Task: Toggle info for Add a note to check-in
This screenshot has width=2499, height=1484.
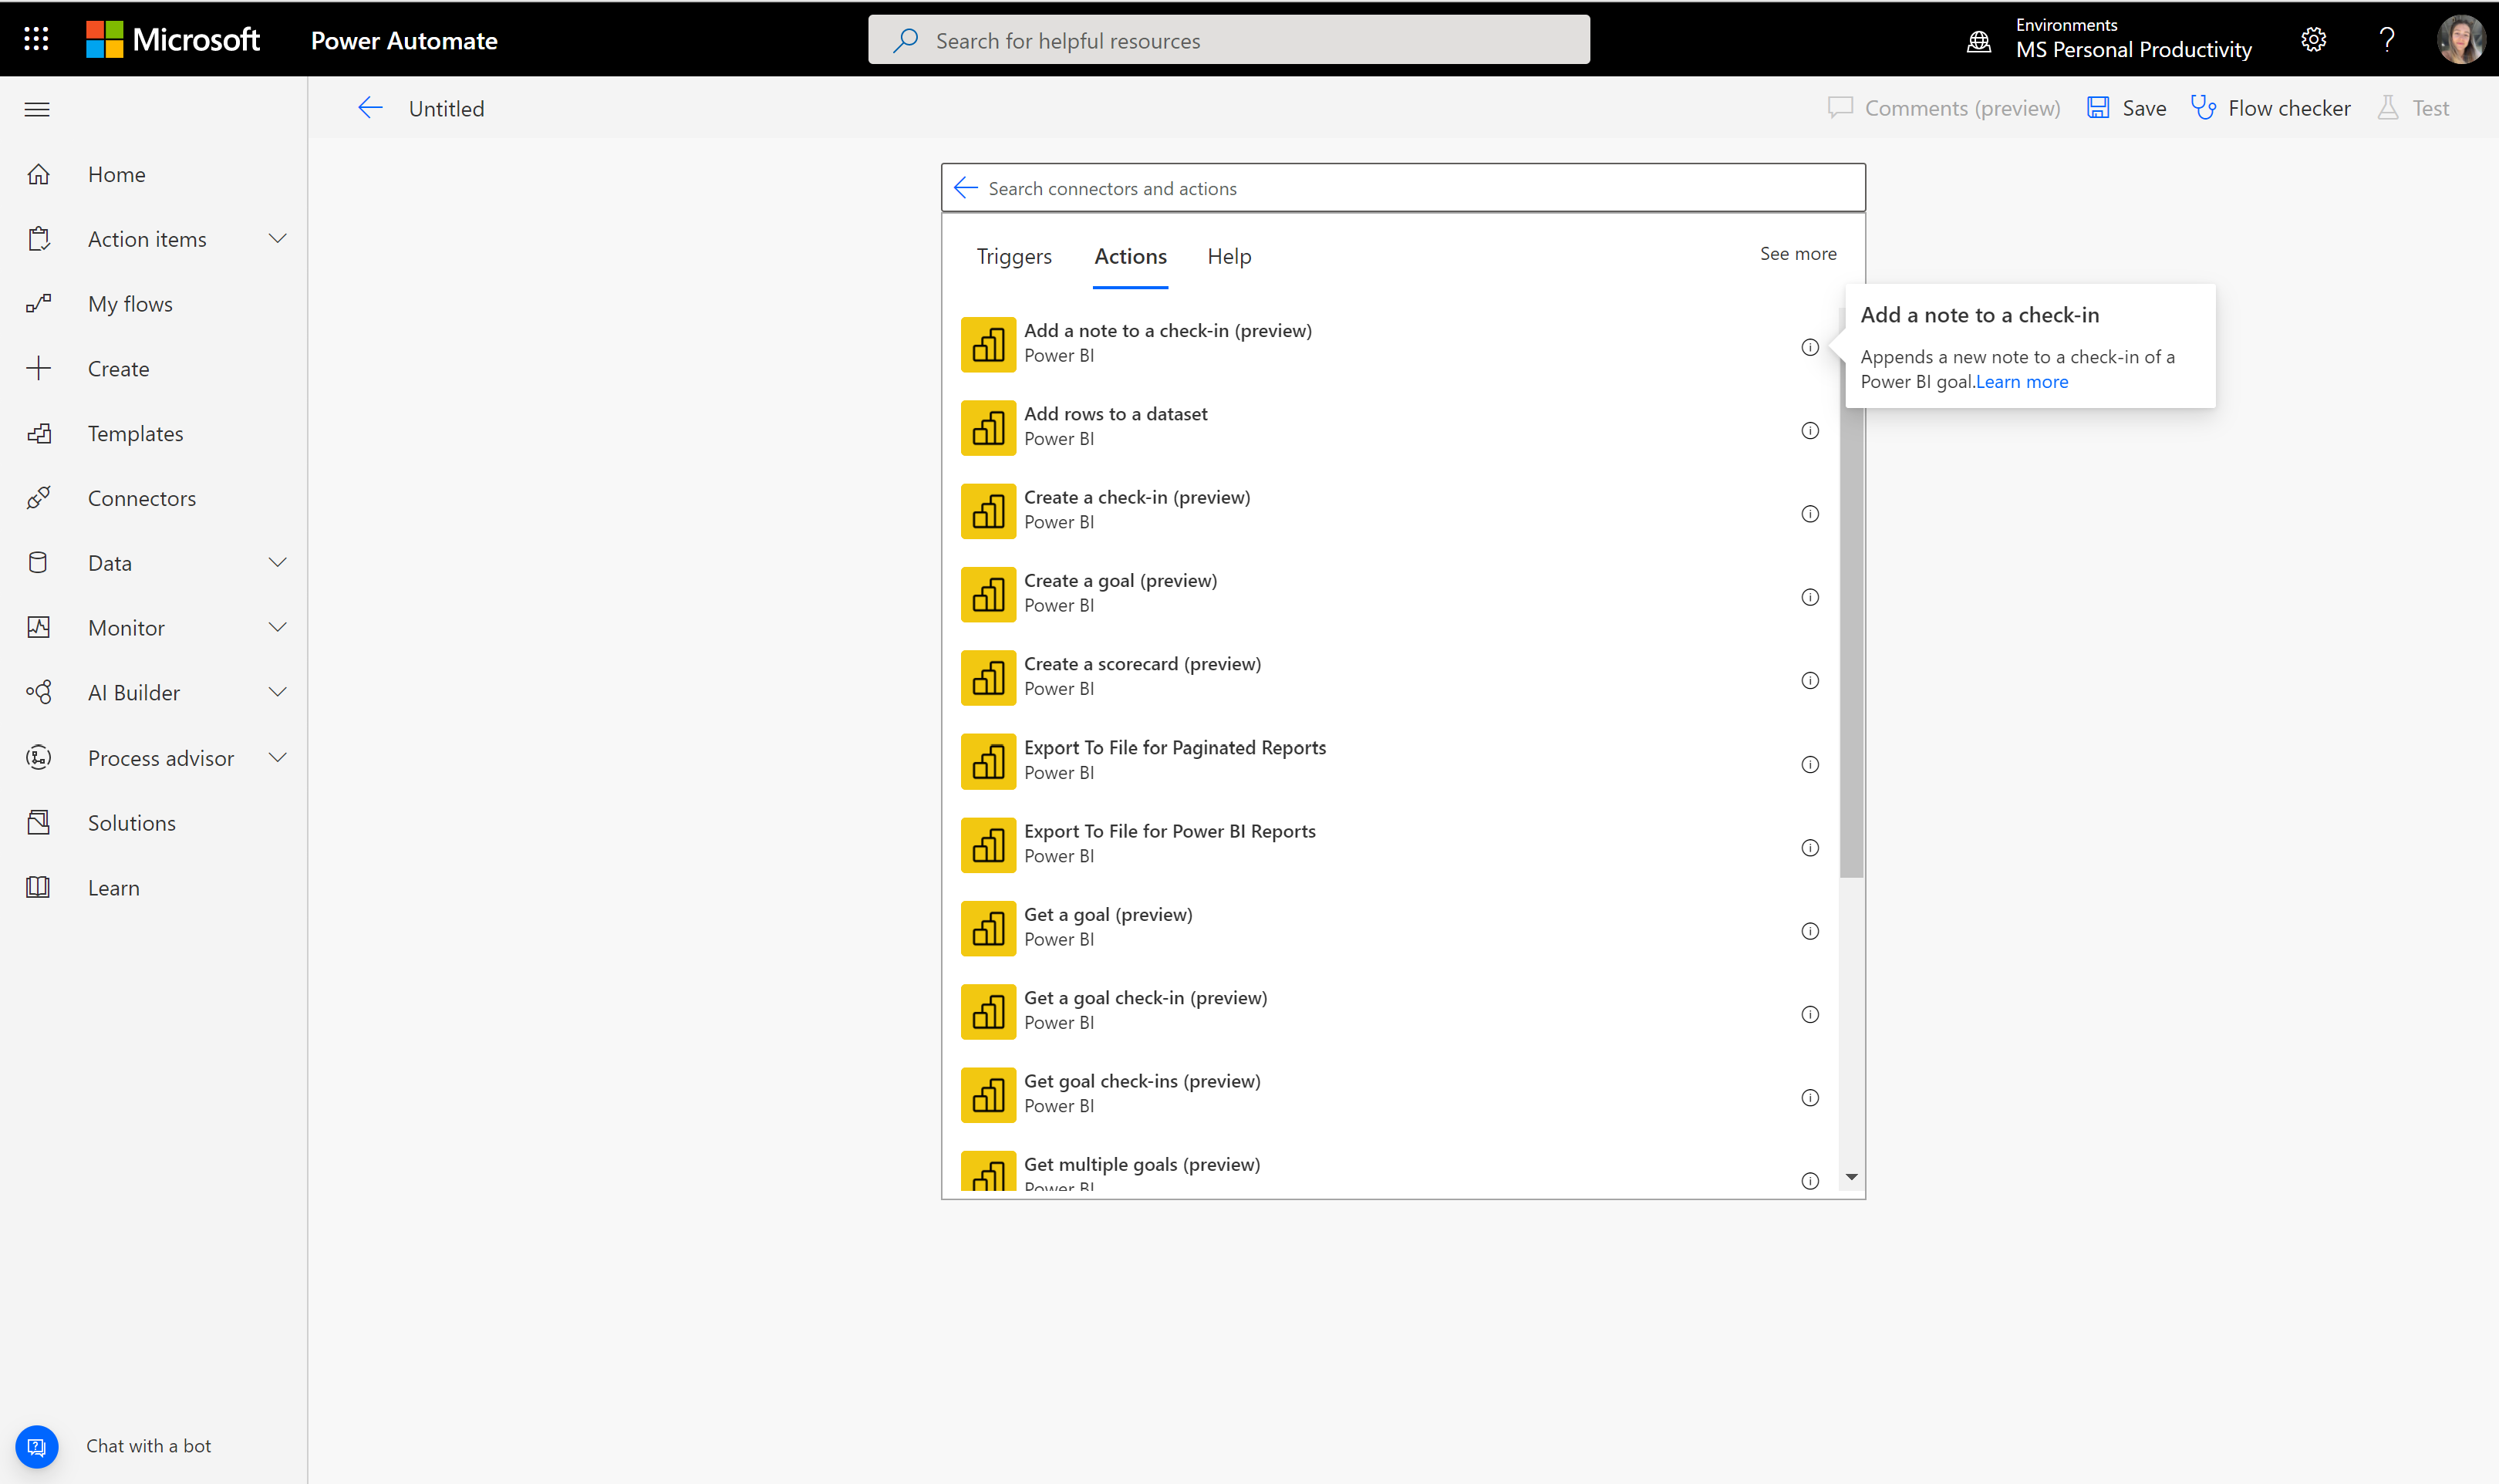Action: pos(1810,346)
